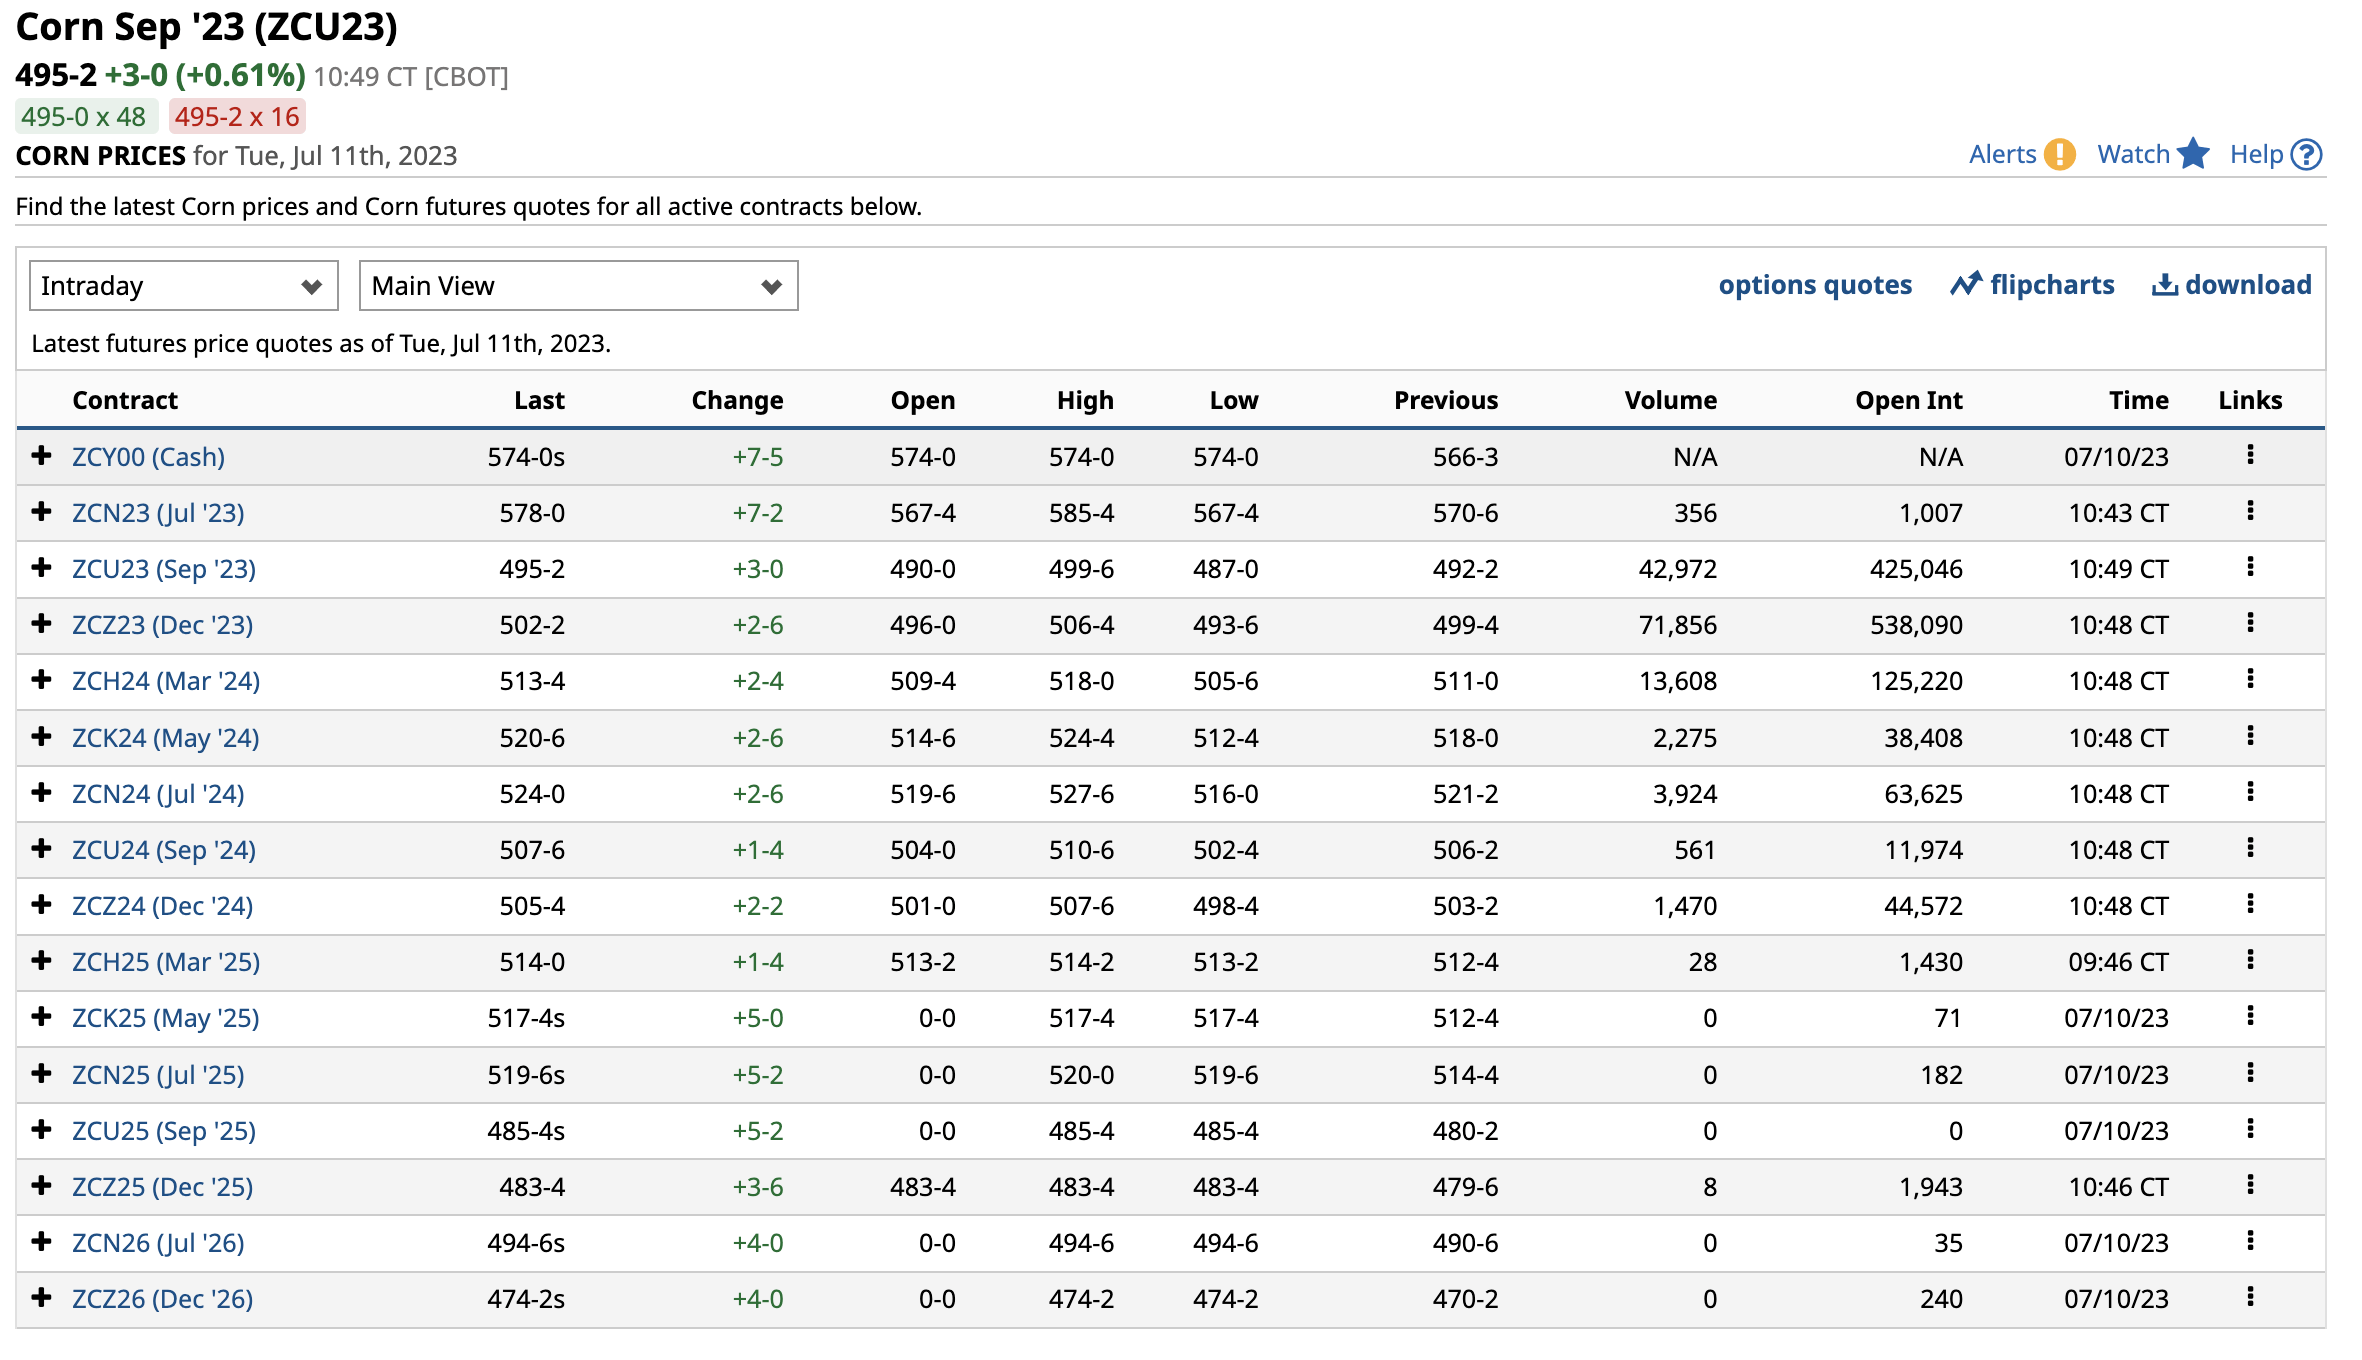Open links menu for ZCY00 Cash row
This screenshot has height=1360, width=2362.
click(x=2250, y=455)
